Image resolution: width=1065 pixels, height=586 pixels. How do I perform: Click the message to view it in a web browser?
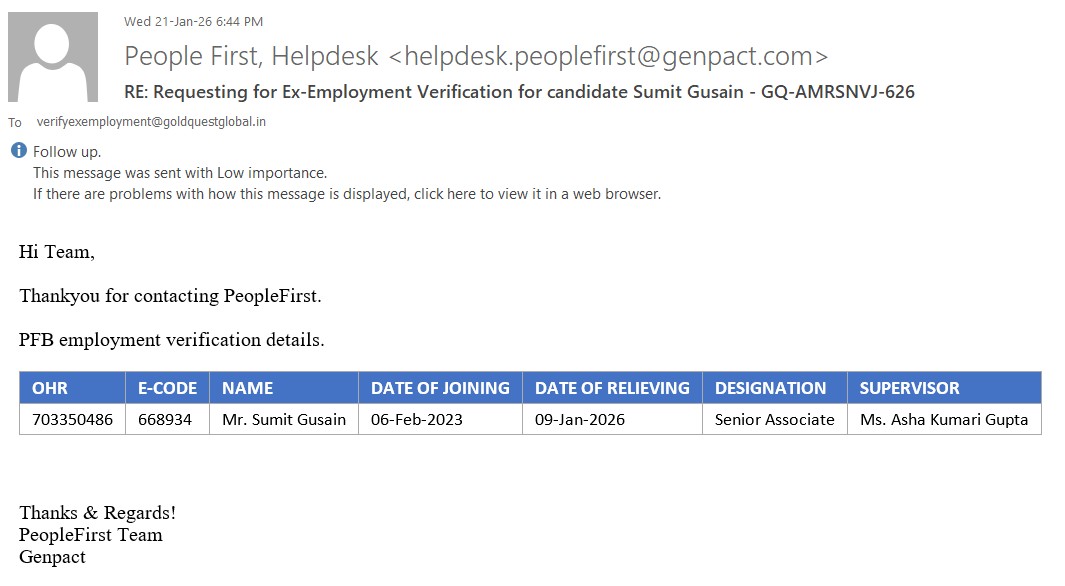click(347, 194)
